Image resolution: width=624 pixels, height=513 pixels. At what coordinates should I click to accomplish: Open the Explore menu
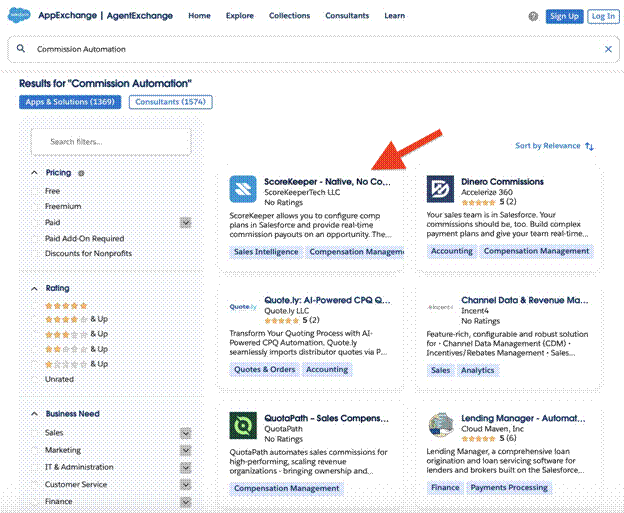pos(239,16)
